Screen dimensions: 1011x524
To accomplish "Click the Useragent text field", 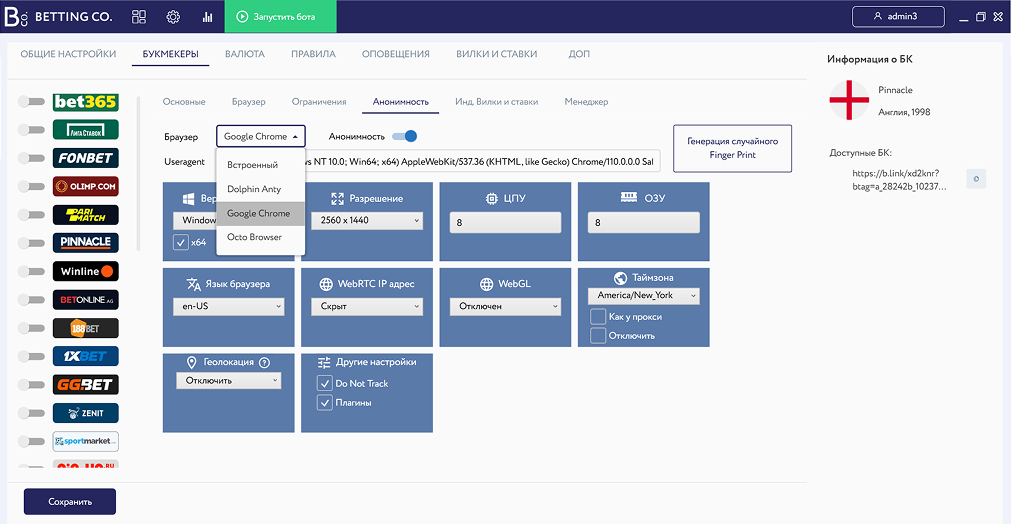I will (480, 161).
